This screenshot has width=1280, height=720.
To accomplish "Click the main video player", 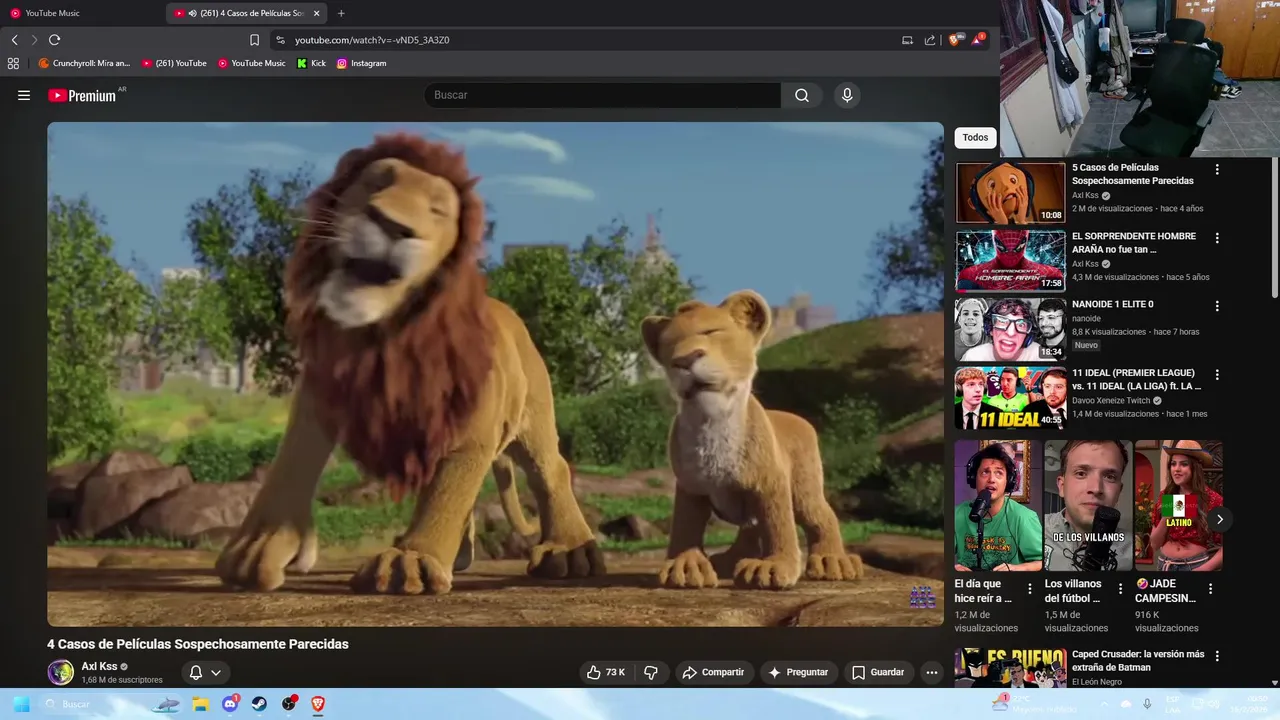I will 495,374.
